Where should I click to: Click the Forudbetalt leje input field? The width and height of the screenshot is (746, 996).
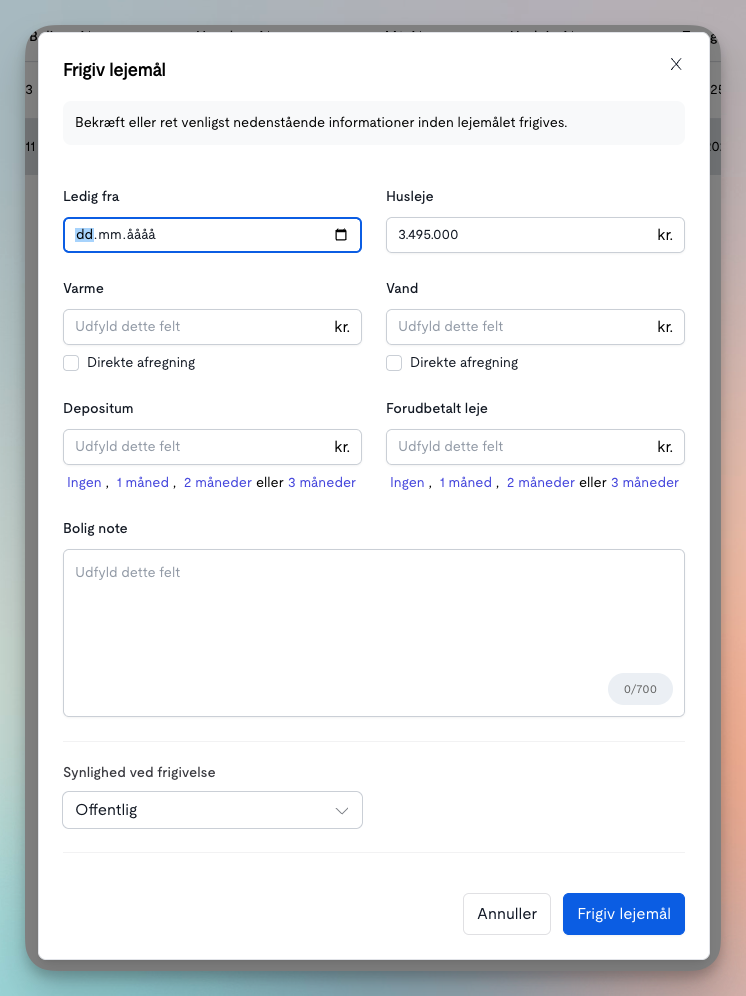tap(535, 447)
